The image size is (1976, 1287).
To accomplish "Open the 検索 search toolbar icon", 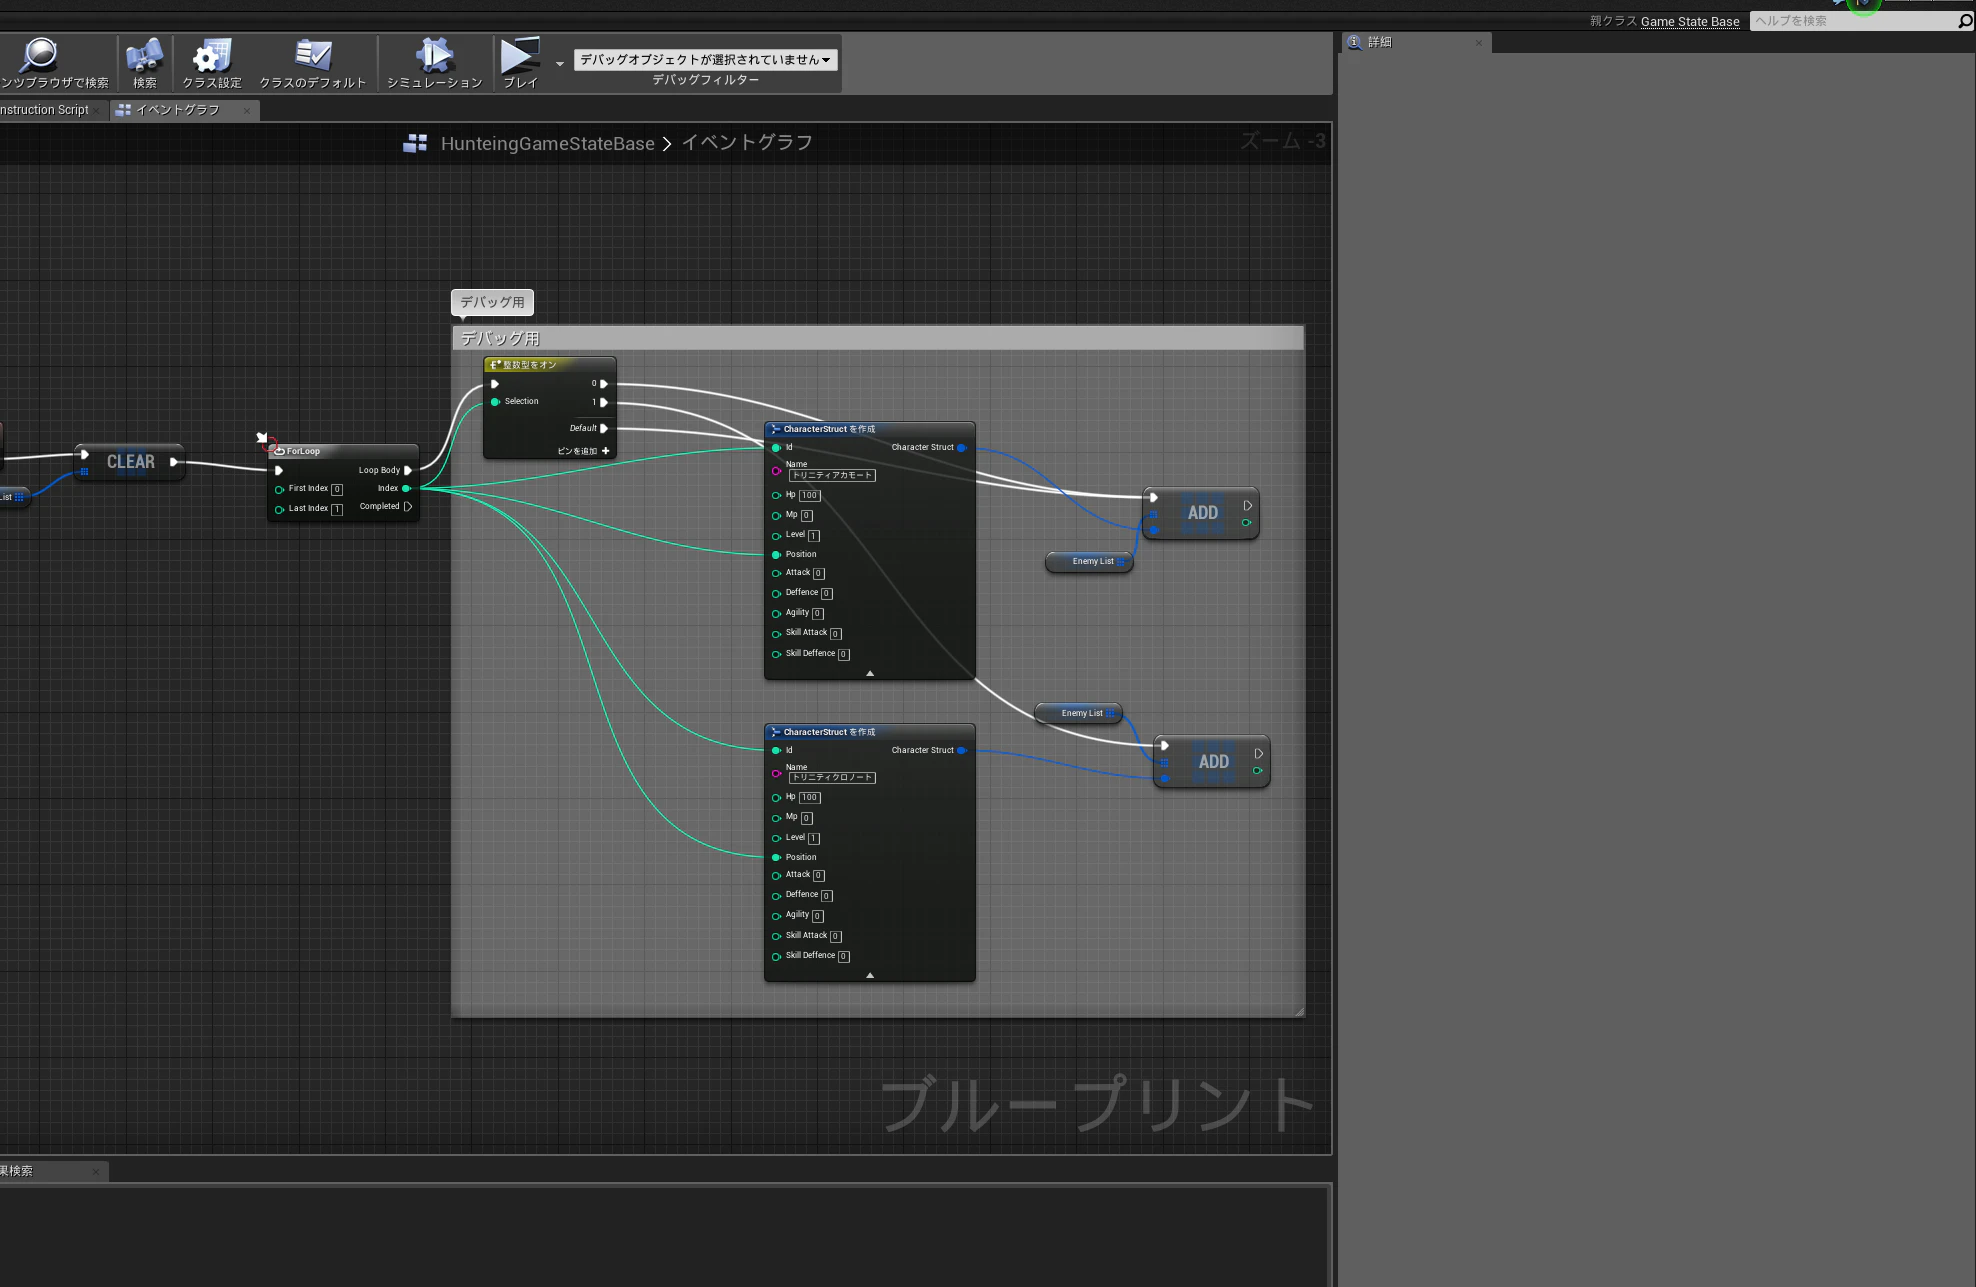I will (x=144, y=55).
